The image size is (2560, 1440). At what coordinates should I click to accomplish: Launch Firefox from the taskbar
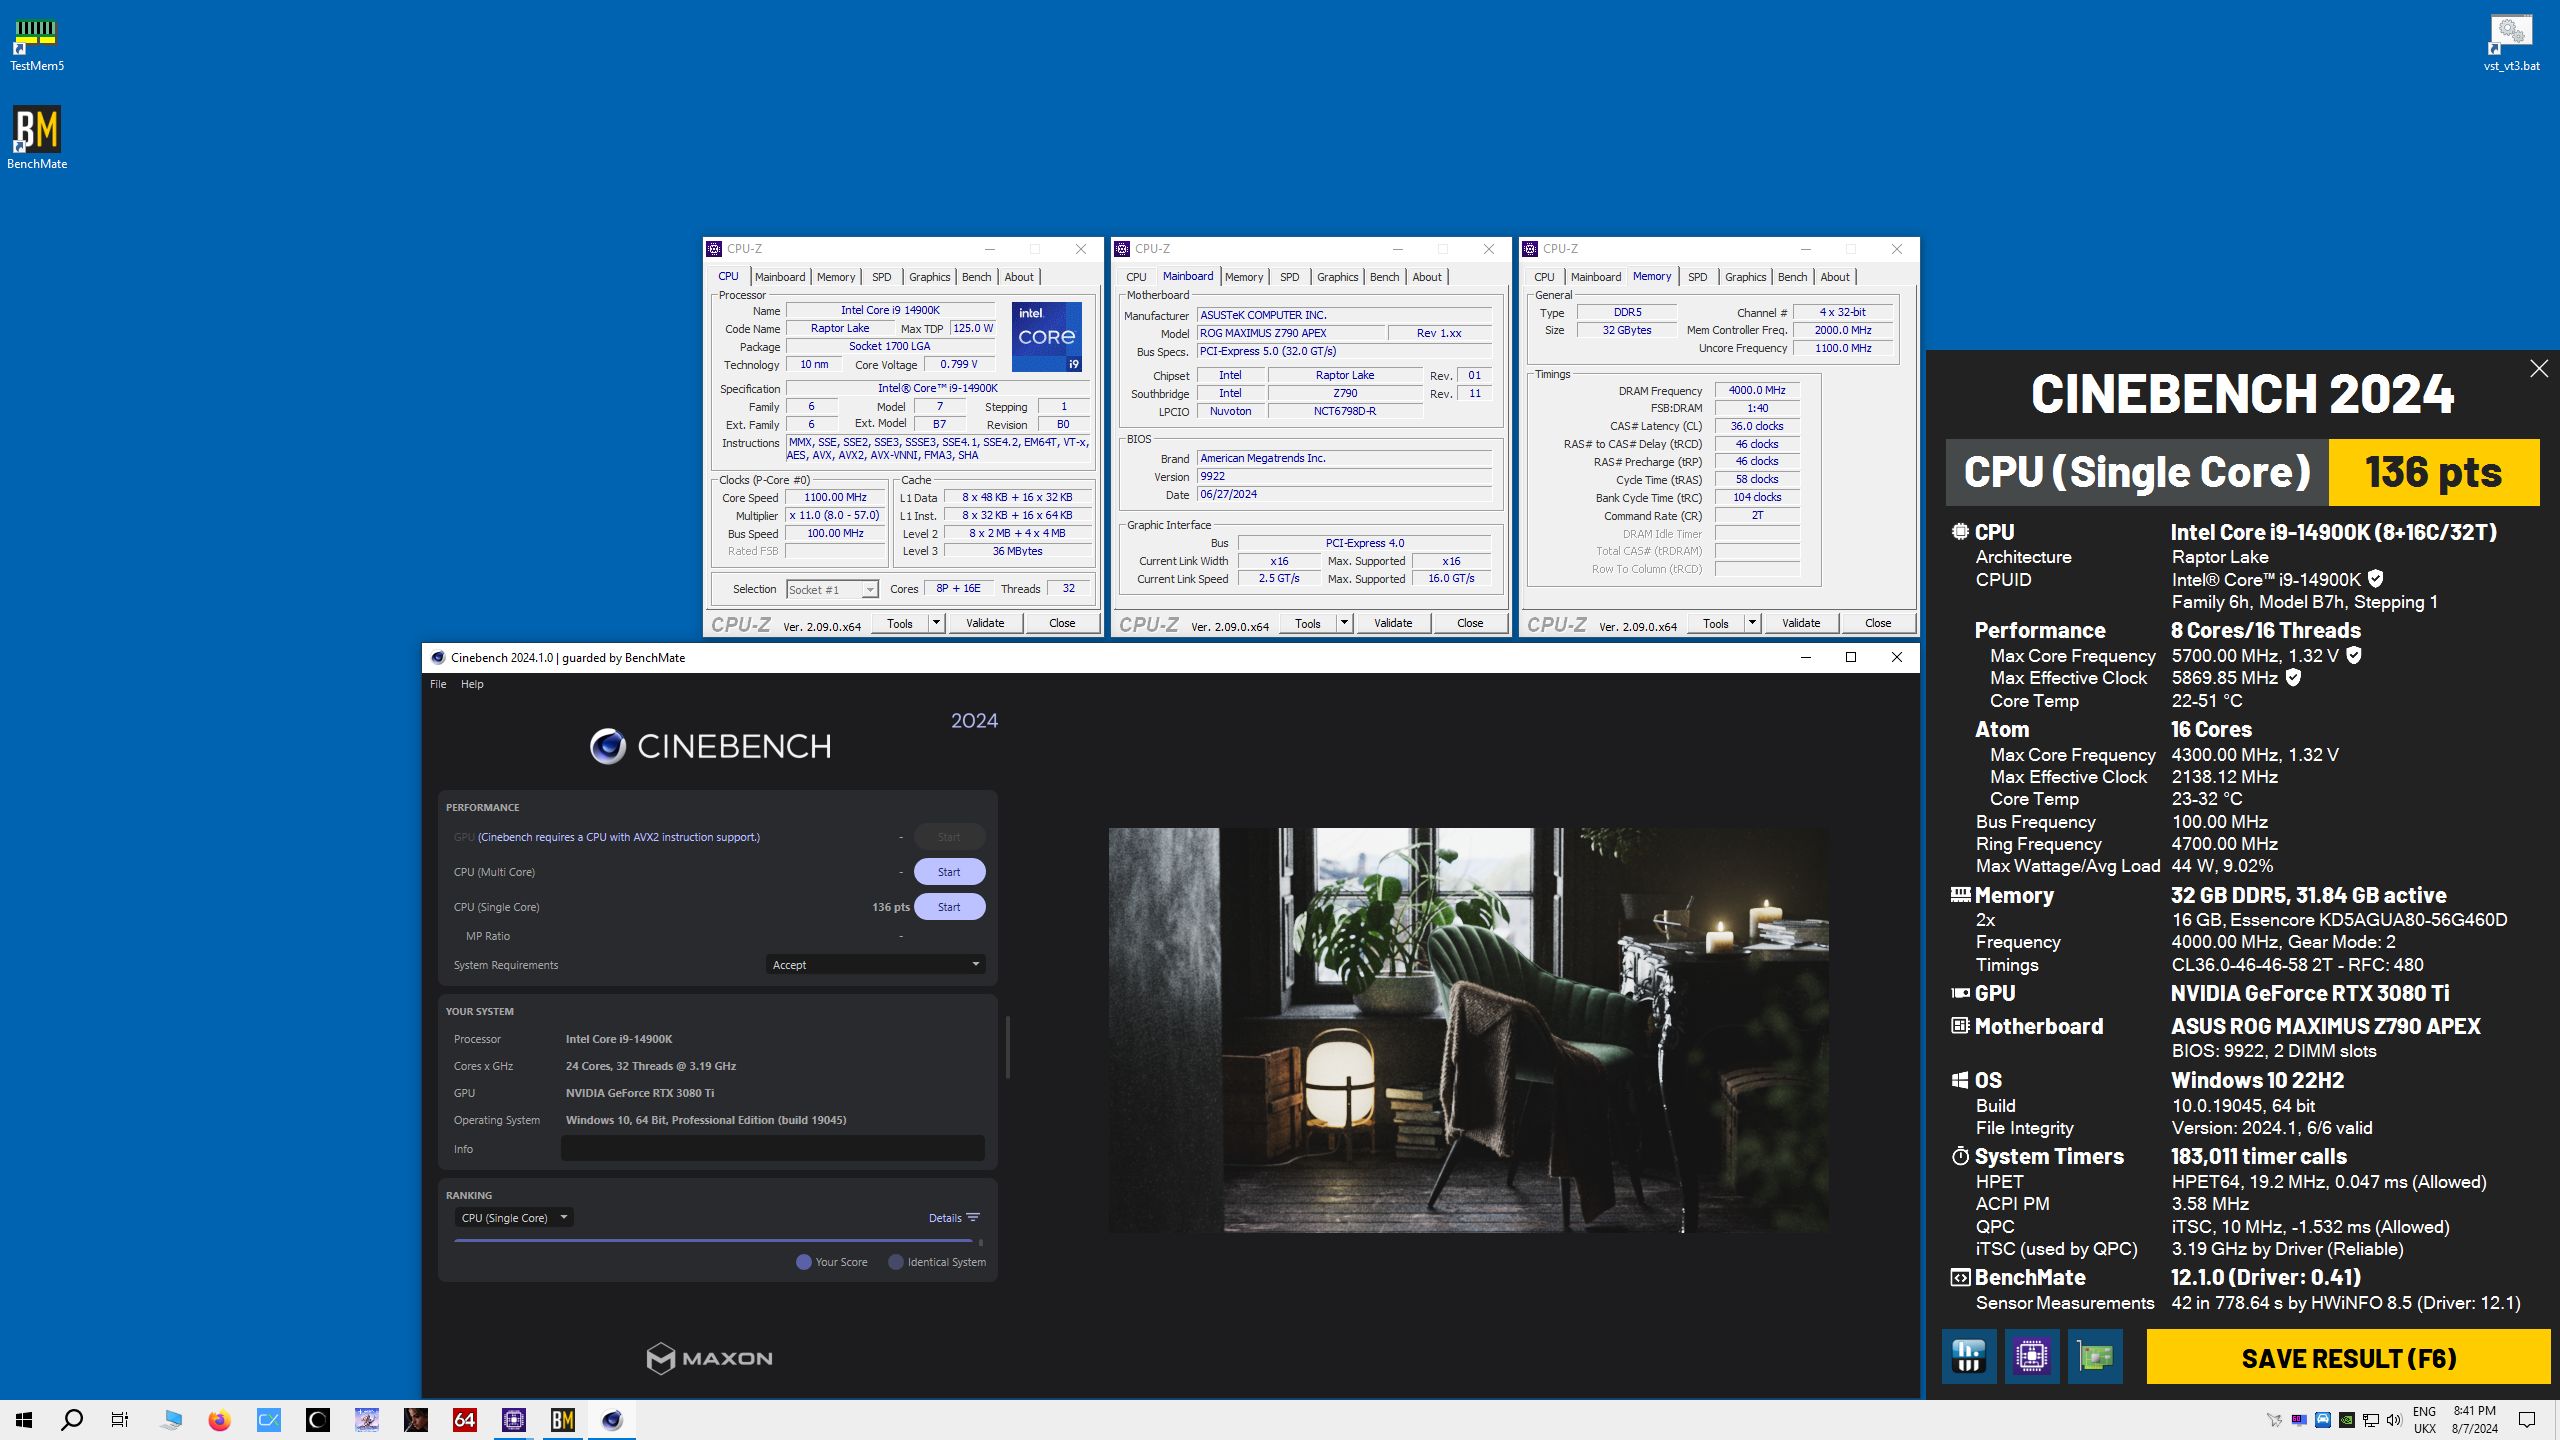click(219, 1419)
